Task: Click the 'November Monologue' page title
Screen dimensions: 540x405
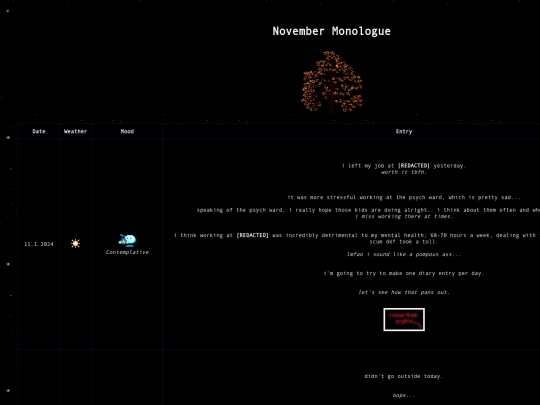Action: 332,31
